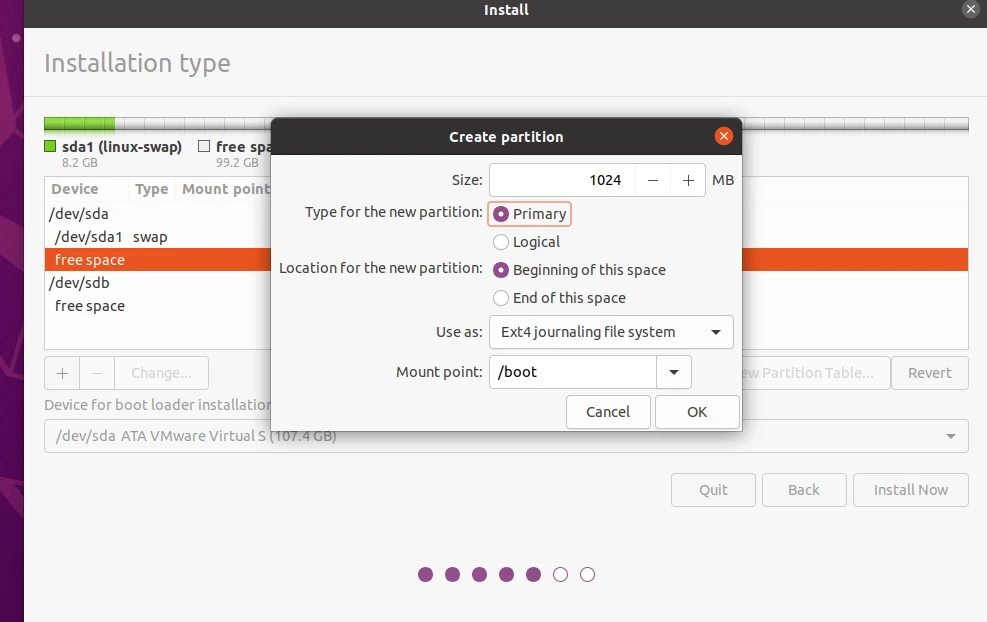Screen dimensions: 987x622
Task: Cancel the Create partition dialog
Action: click(608, 412)
